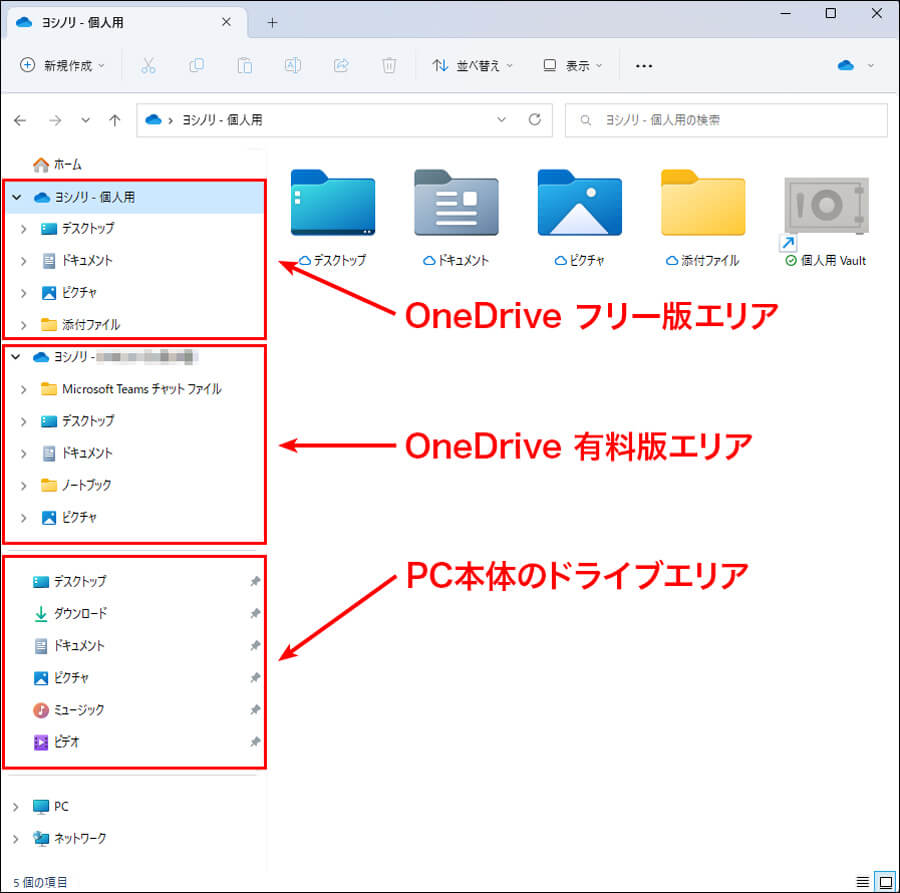This screenshot has width=900, height=893.
Task: Expand デスクトップ under ヨシノリ - 個人用
Action: coord(24,229)
